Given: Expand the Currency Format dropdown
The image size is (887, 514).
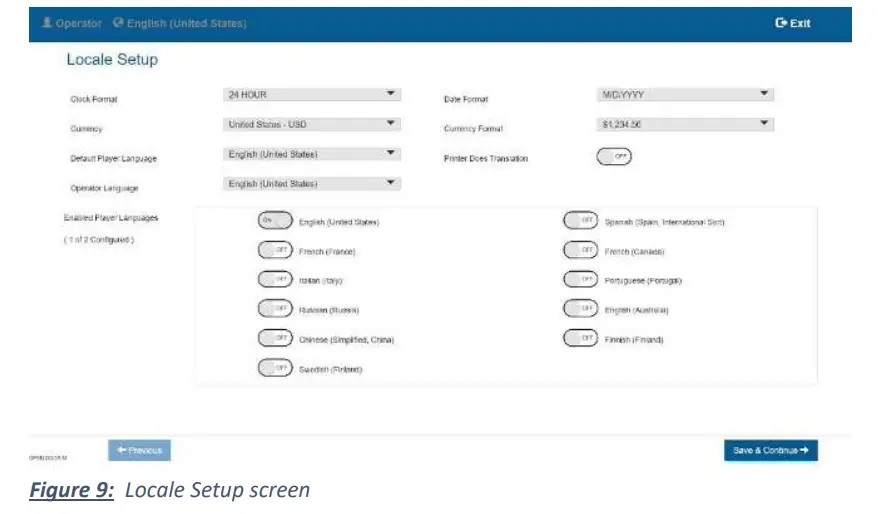Looking at the screenshot, I should point(685,125).
